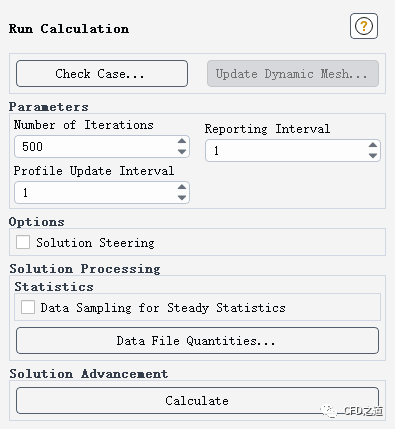Open Data File Quantities dialog

197,341
